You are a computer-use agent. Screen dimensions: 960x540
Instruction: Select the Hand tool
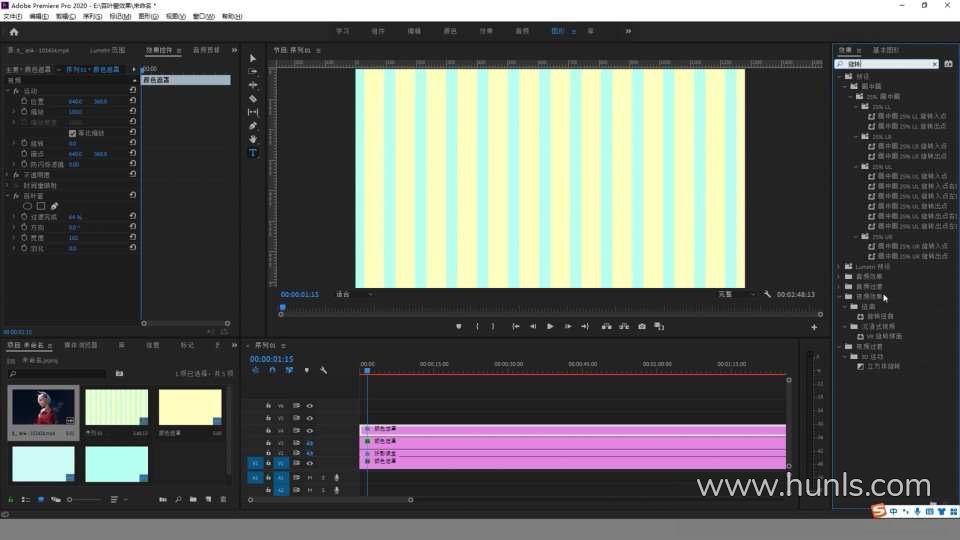(x=253, y=139)
